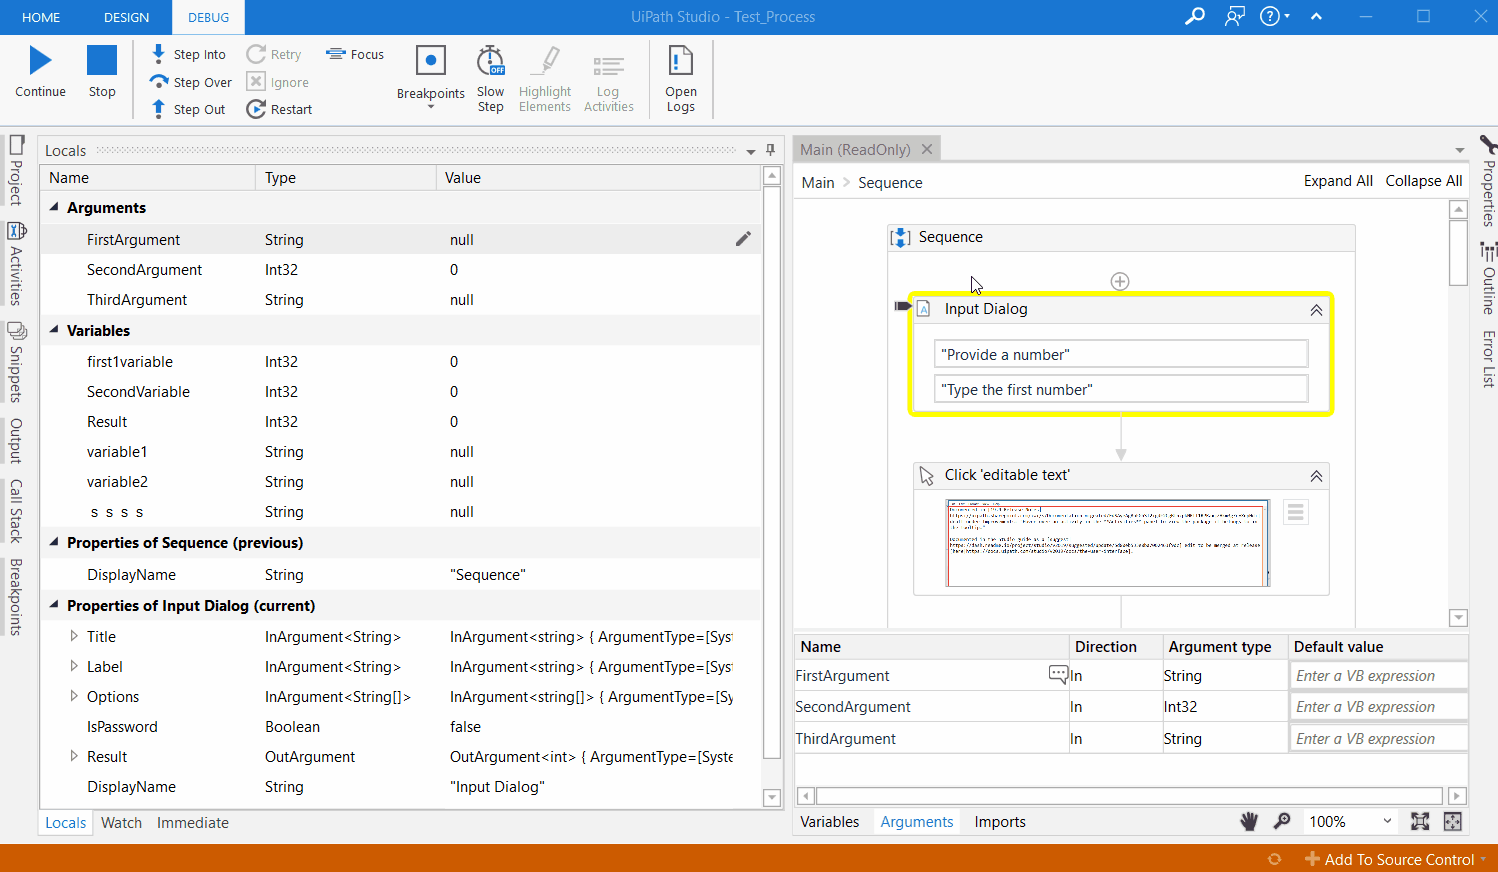Toggle Log Activities option
The image size is (1498, 872).
coord(608,78)
